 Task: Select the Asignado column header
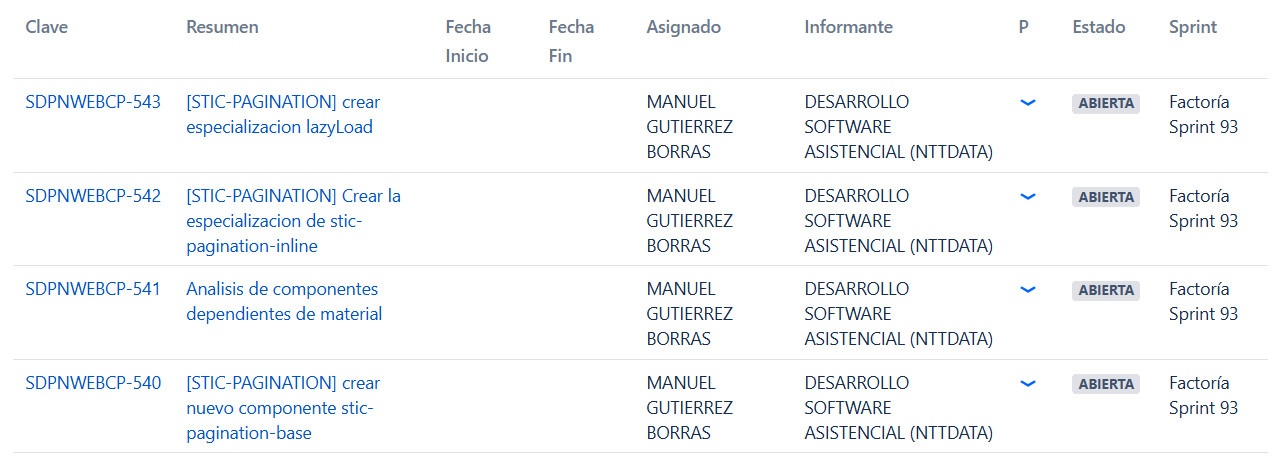[684, 28]
